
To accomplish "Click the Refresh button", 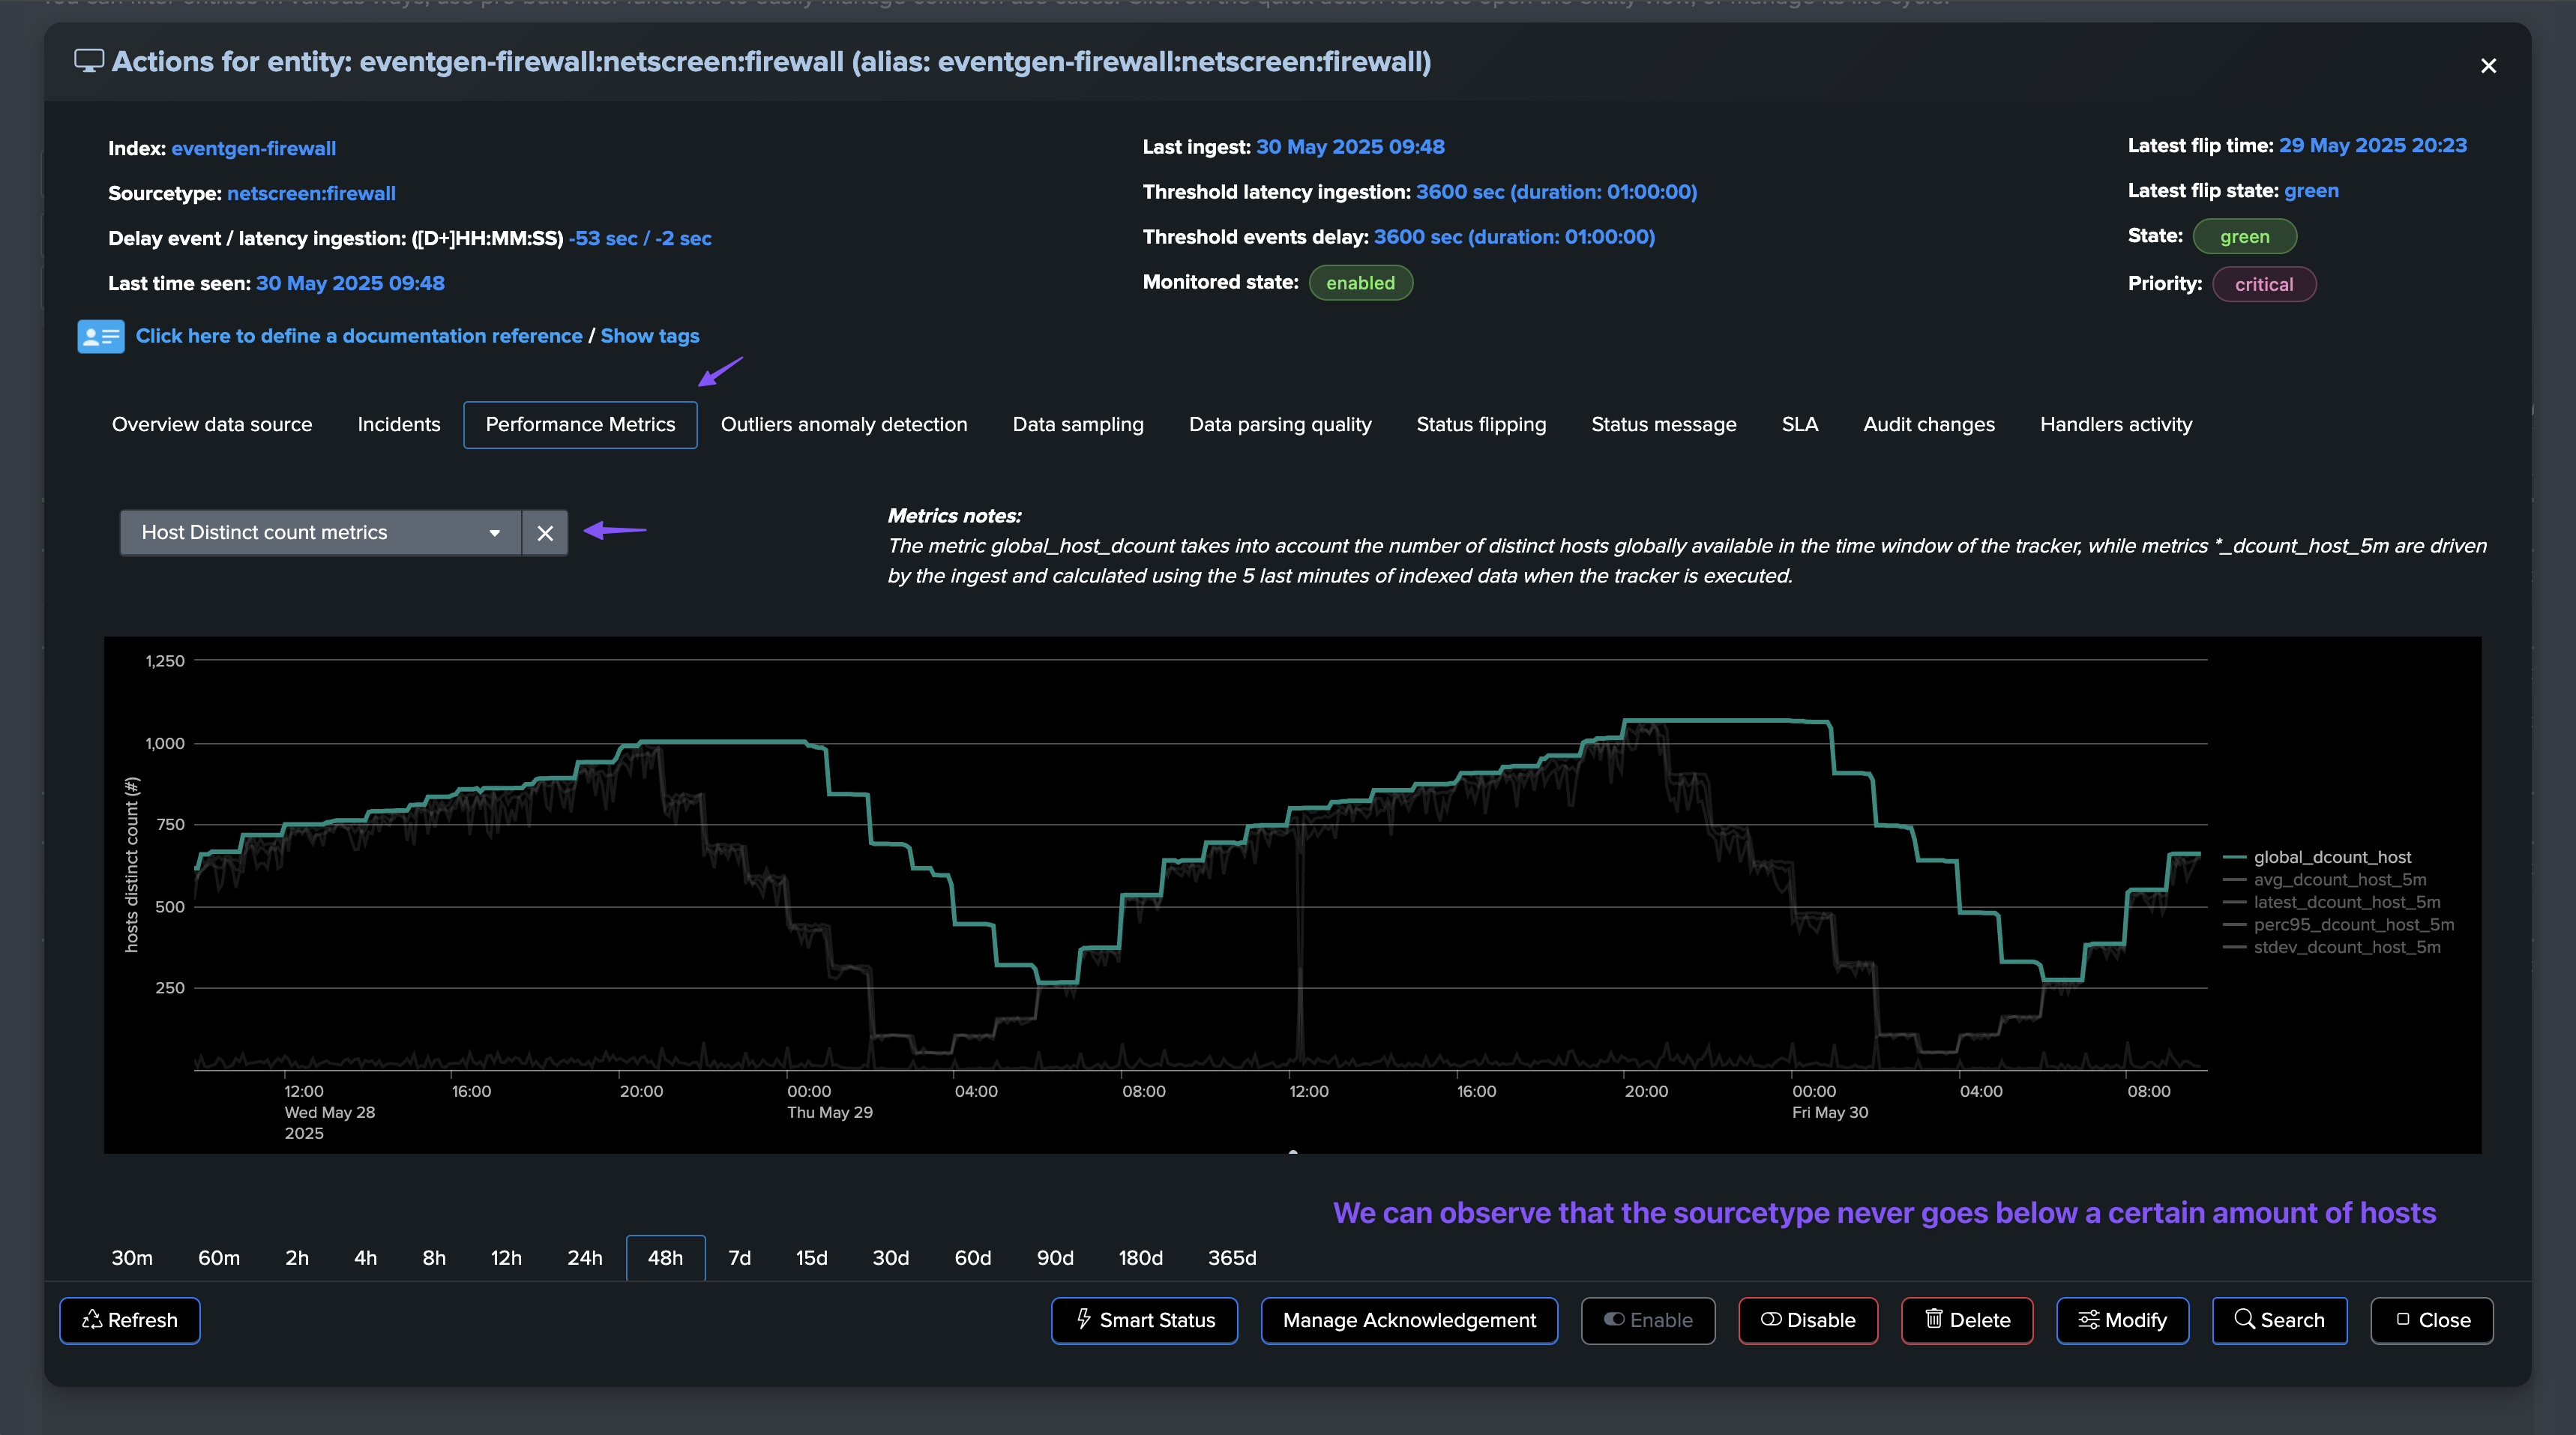I will tap(130, 1320).
